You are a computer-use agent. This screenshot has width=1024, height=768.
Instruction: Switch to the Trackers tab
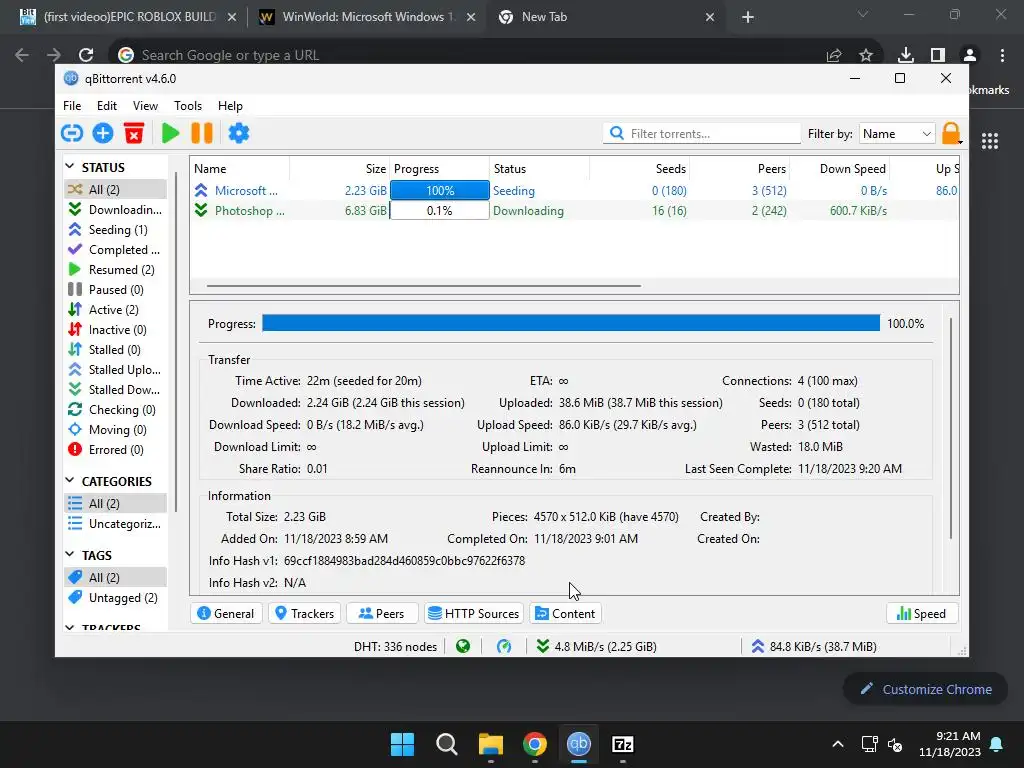304,613
